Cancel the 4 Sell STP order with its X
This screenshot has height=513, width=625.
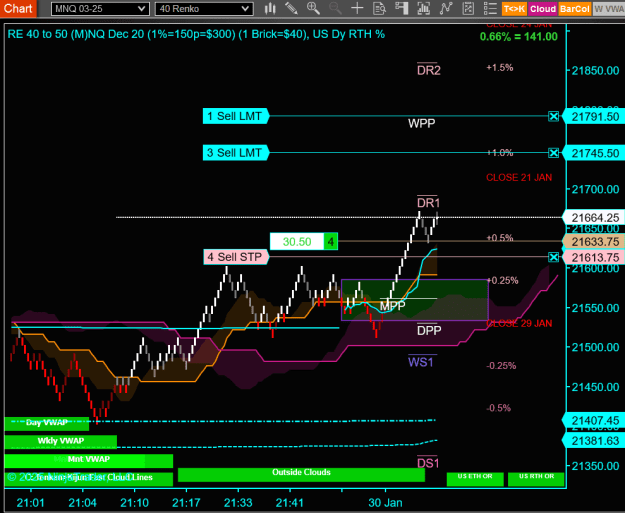(553, 257)
